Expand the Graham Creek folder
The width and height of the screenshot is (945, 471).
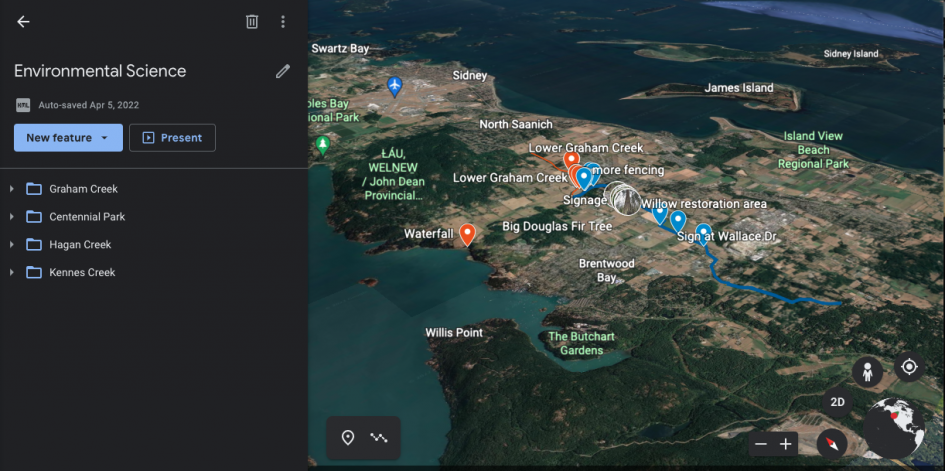(x=12, y=189)
